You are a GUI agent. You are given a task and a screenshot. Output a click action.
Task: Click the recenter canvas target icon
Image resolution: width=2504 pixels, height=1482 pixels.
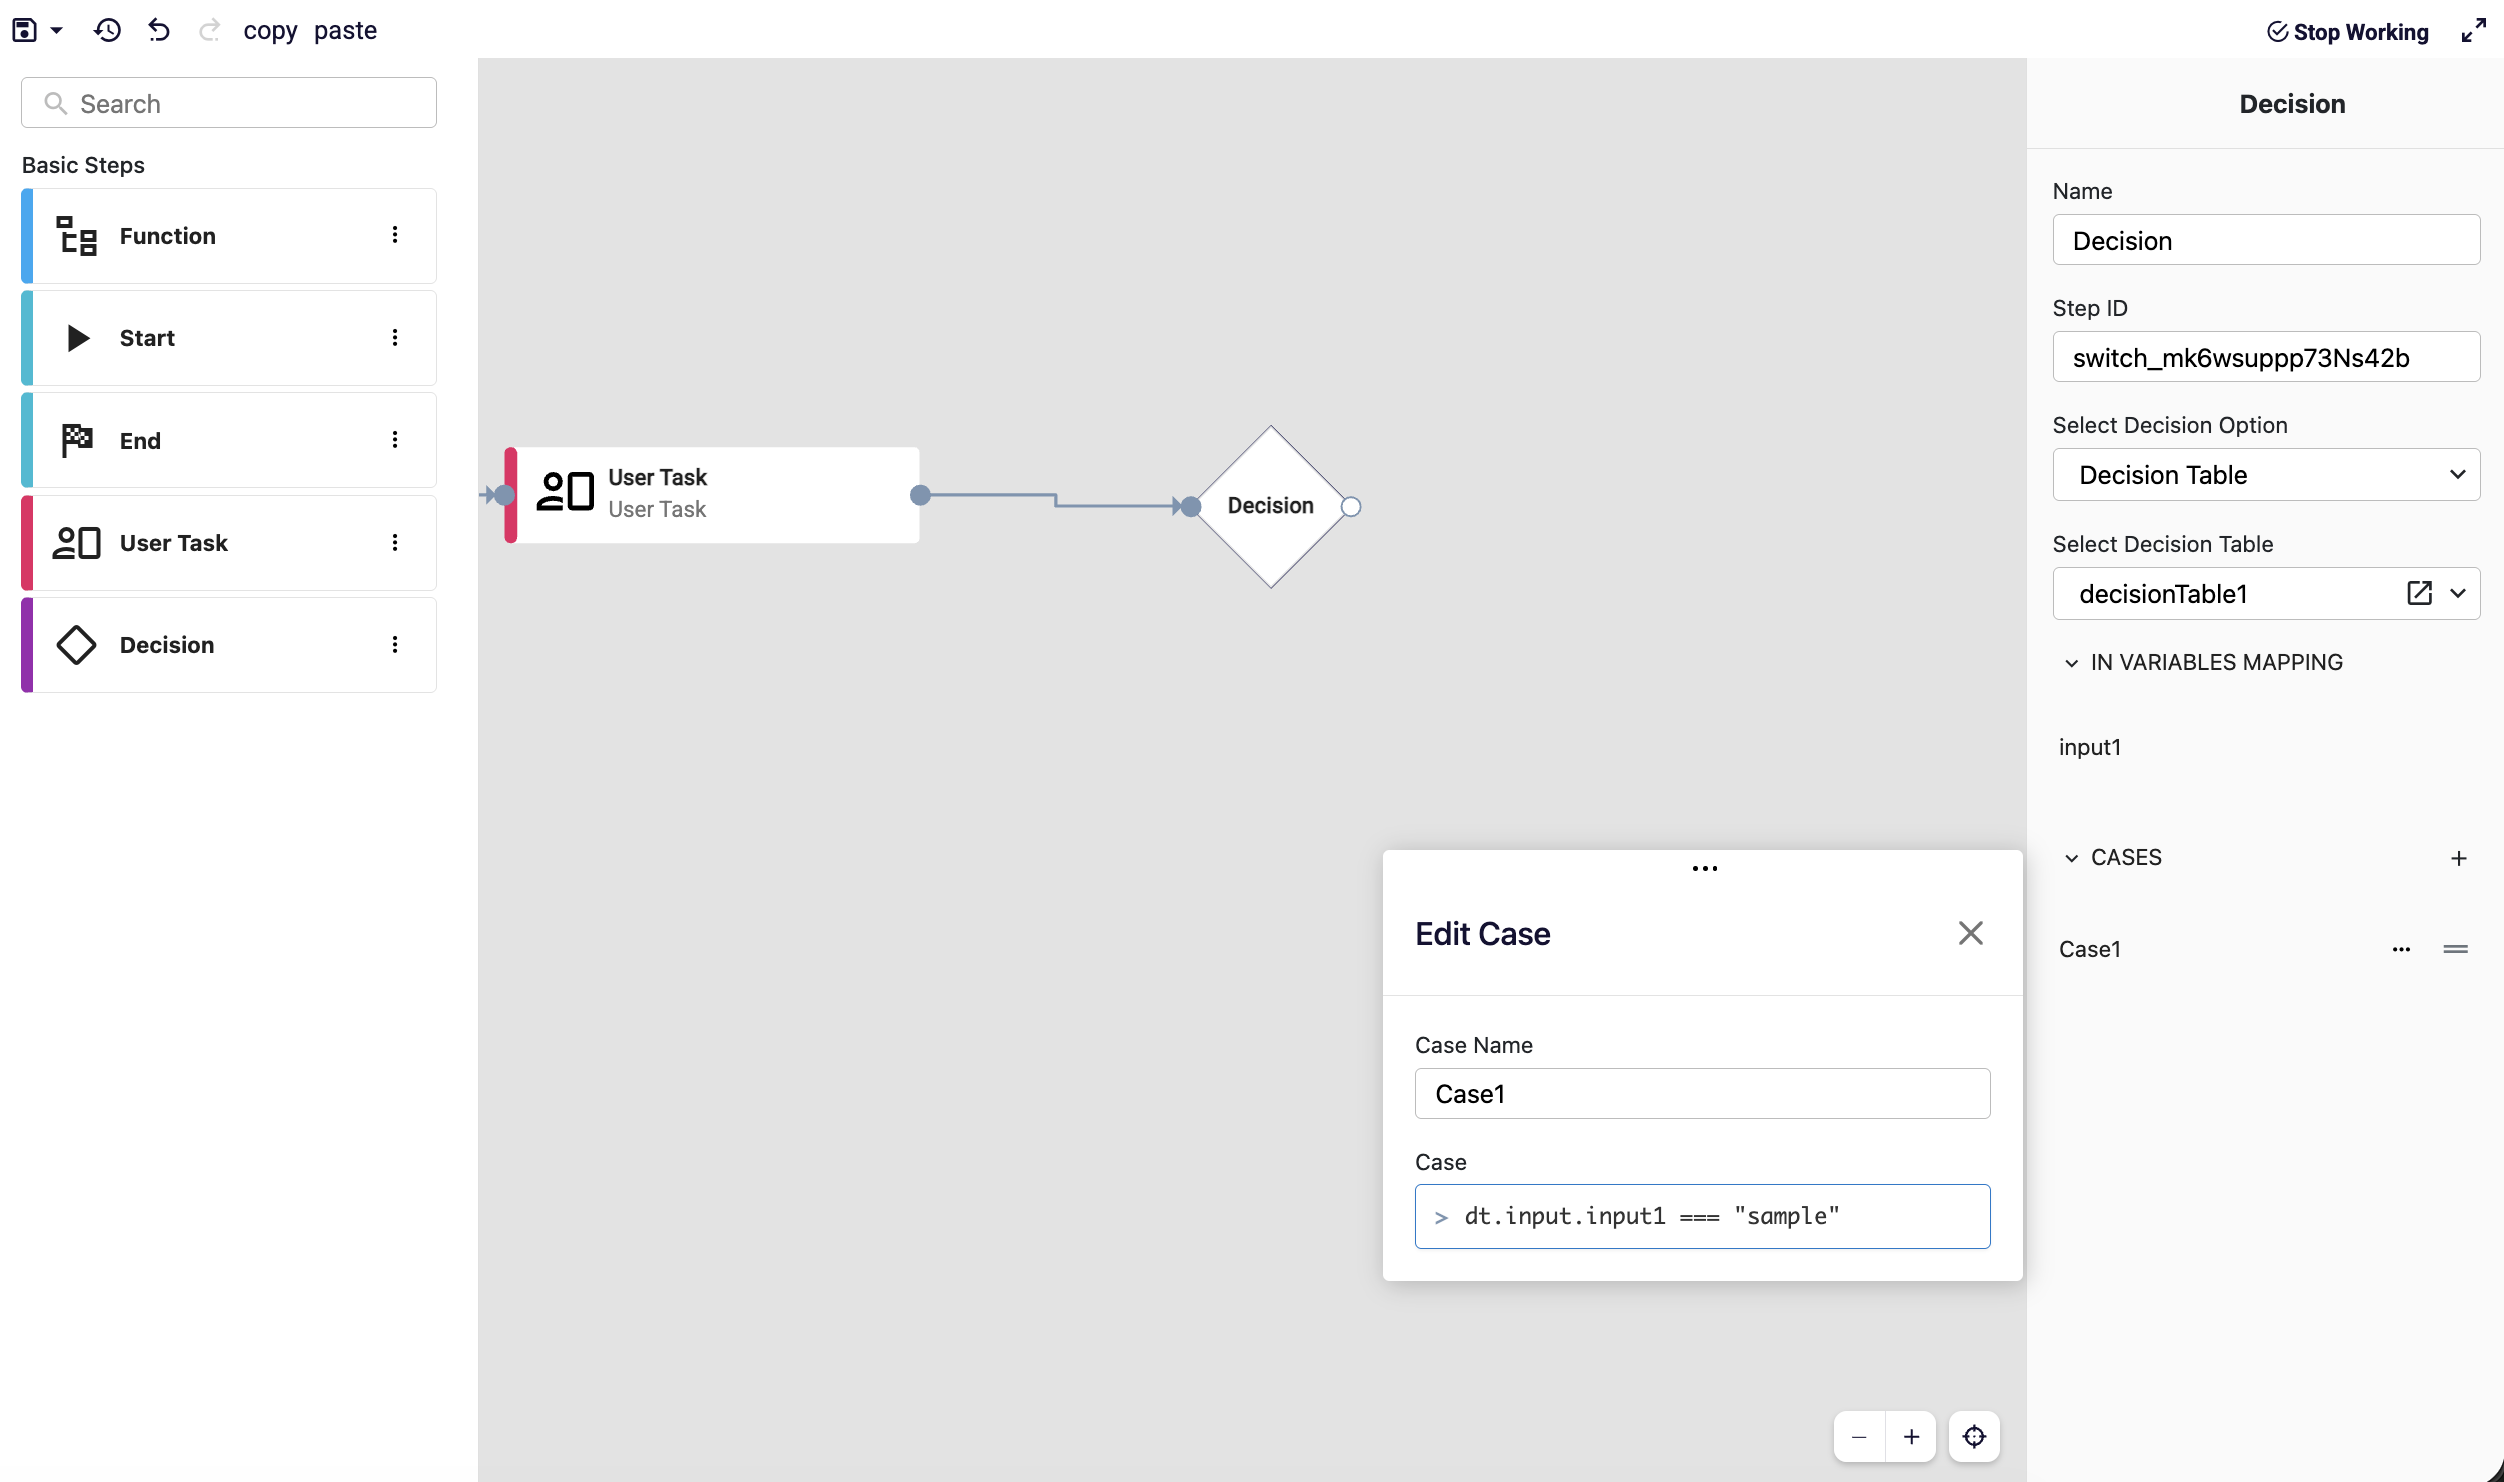tap(1974, 1437)
